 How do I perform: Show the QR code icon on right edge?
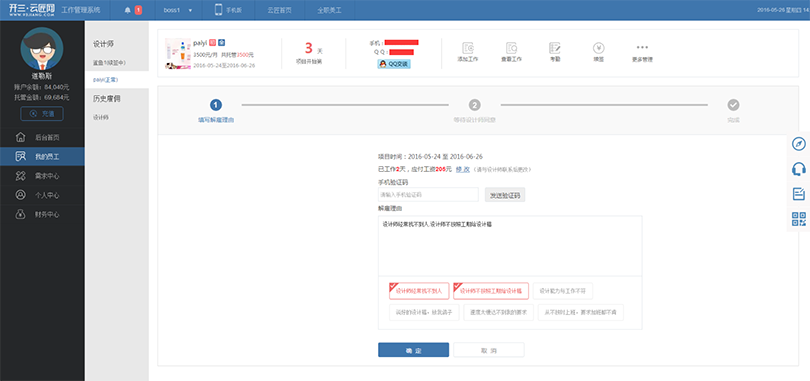coord(799,218)
